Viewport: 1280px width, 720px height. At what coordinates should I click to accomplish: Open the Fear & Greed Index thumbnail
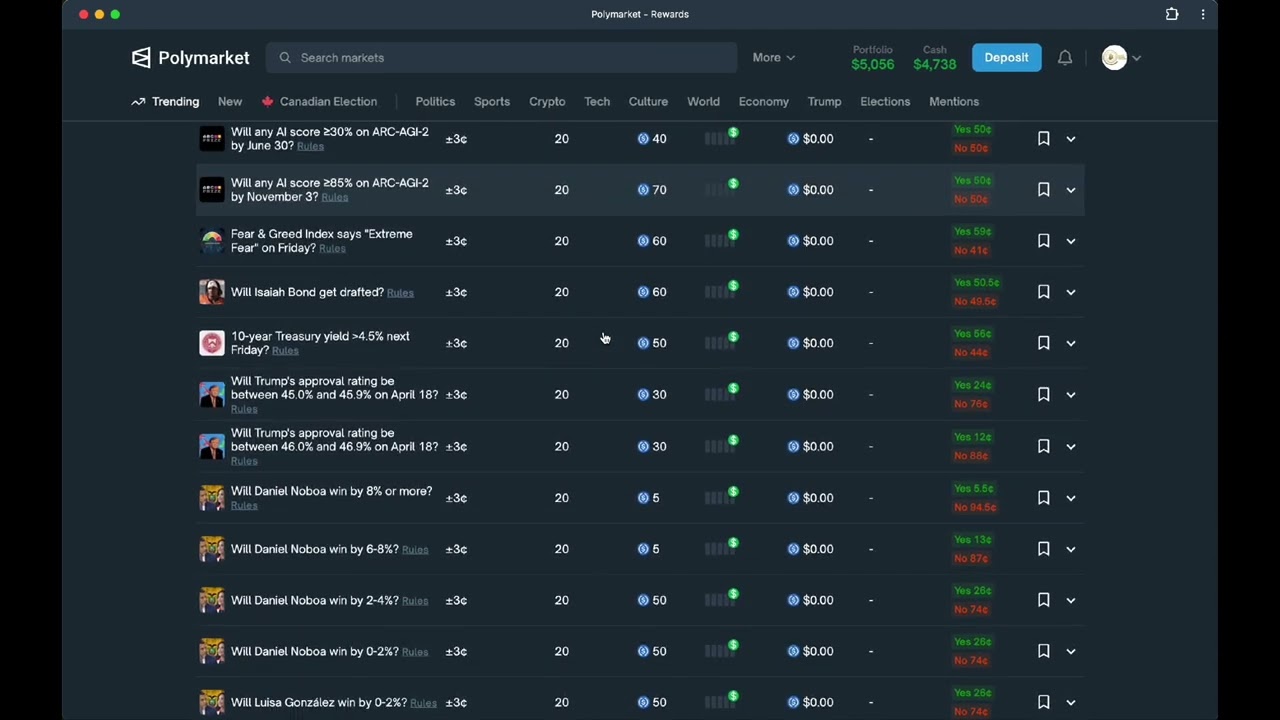coord(212,241)
